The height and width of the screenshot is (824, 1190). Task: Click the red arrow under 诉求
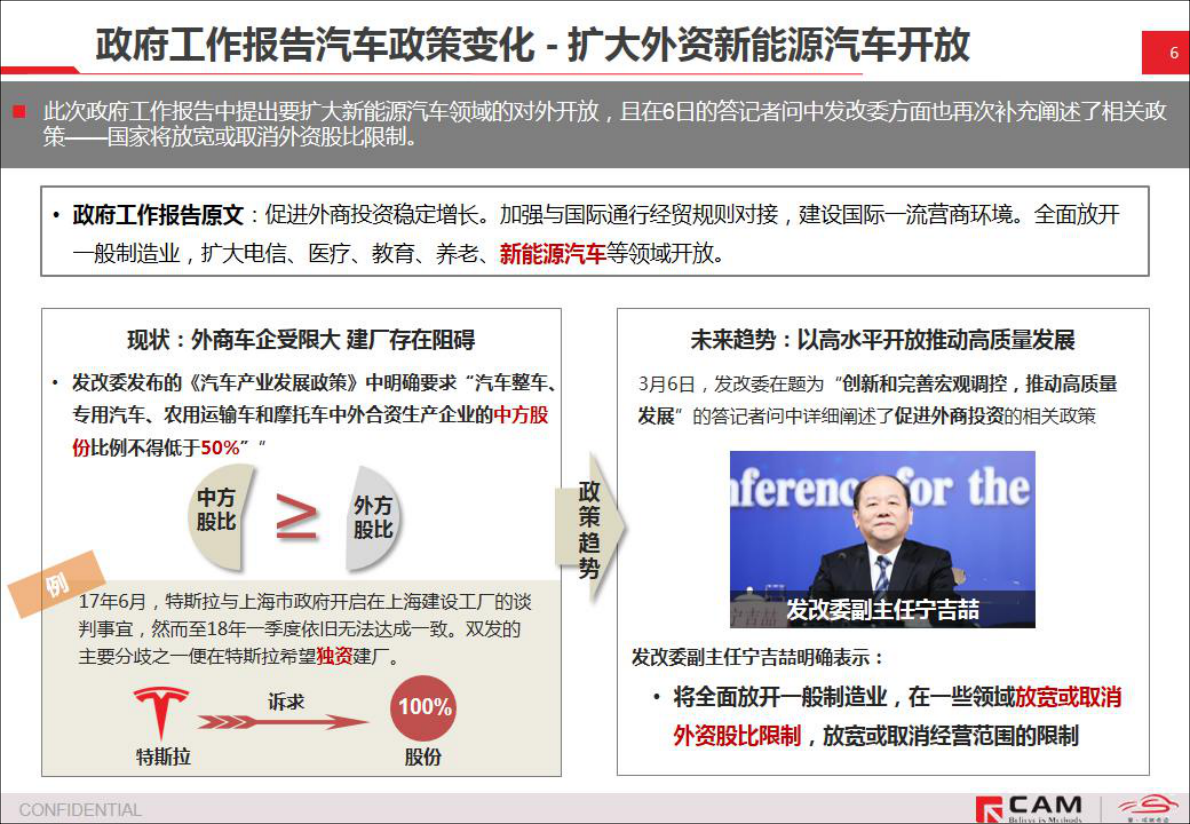click(x=283, y=721)
